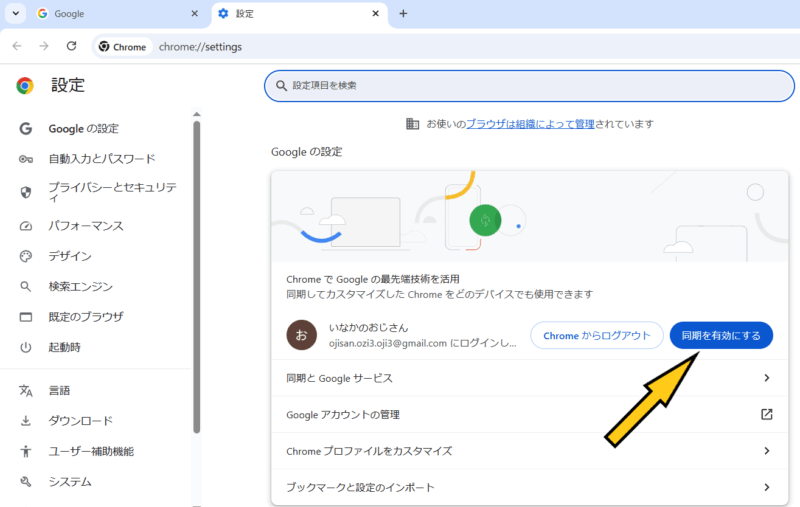Viewport: 800px width, 507px height.
Task: Click the power icon for startup
Action: click(26, 347)
